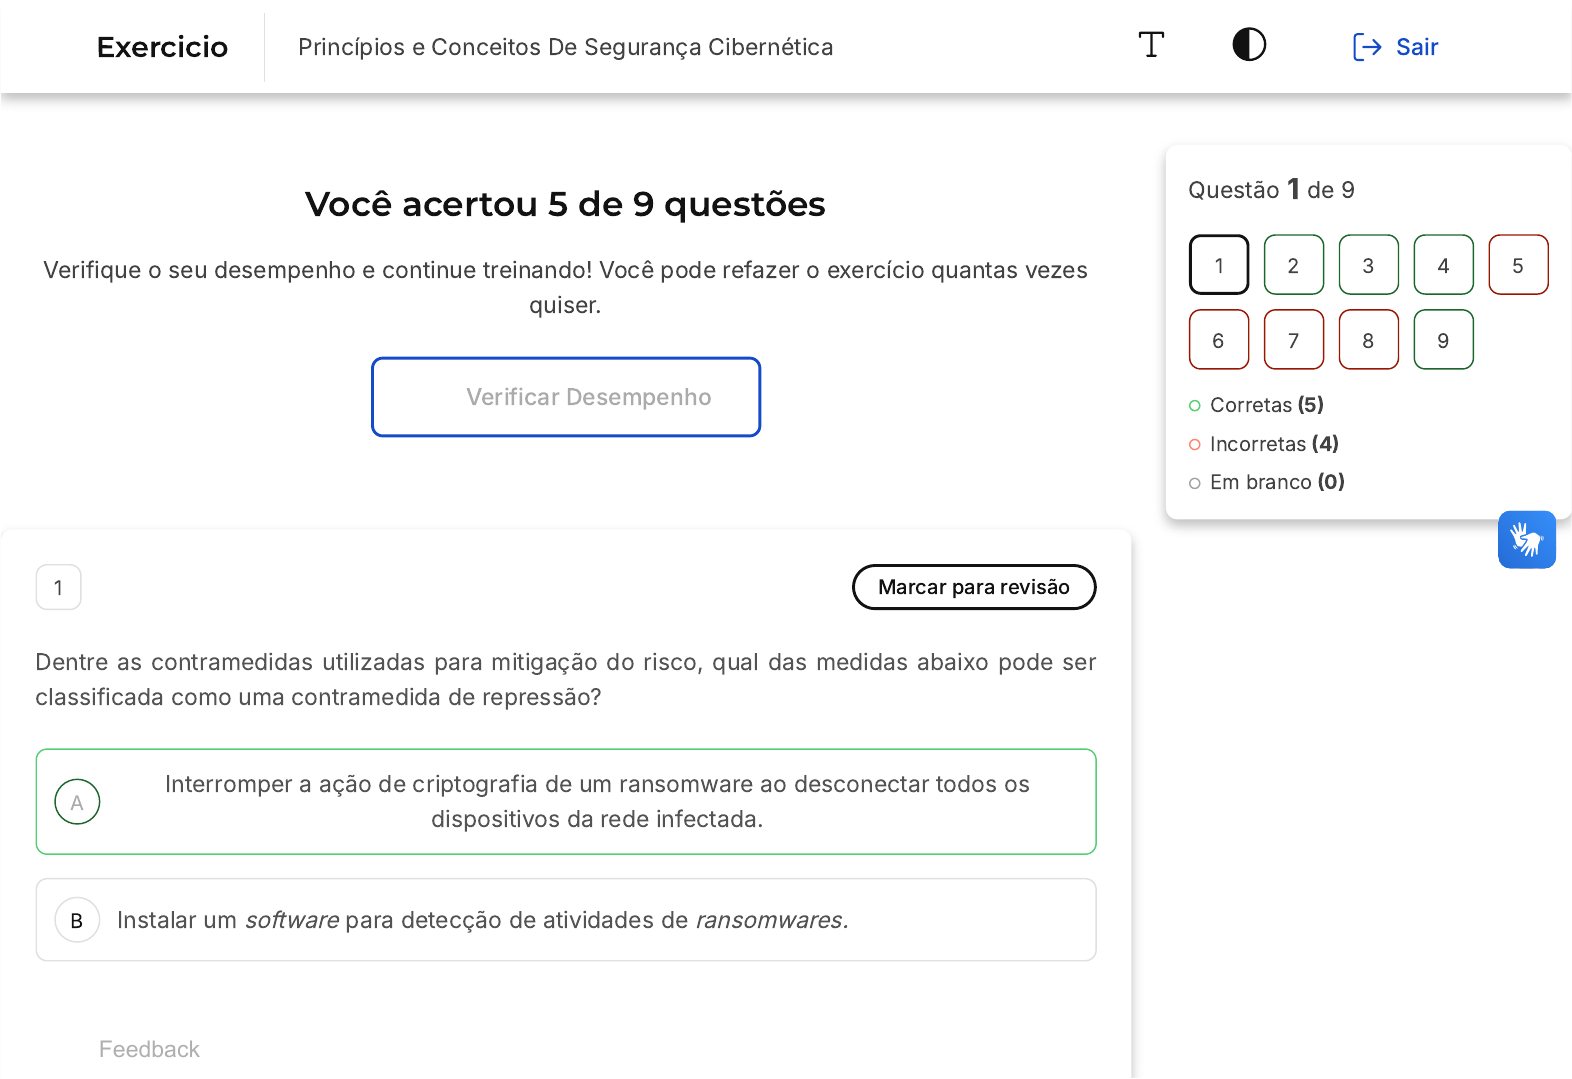Viewport: 1572px width, 1079px height.
Task: Open the sign language accessibility widget
Action: point(1526,540)
